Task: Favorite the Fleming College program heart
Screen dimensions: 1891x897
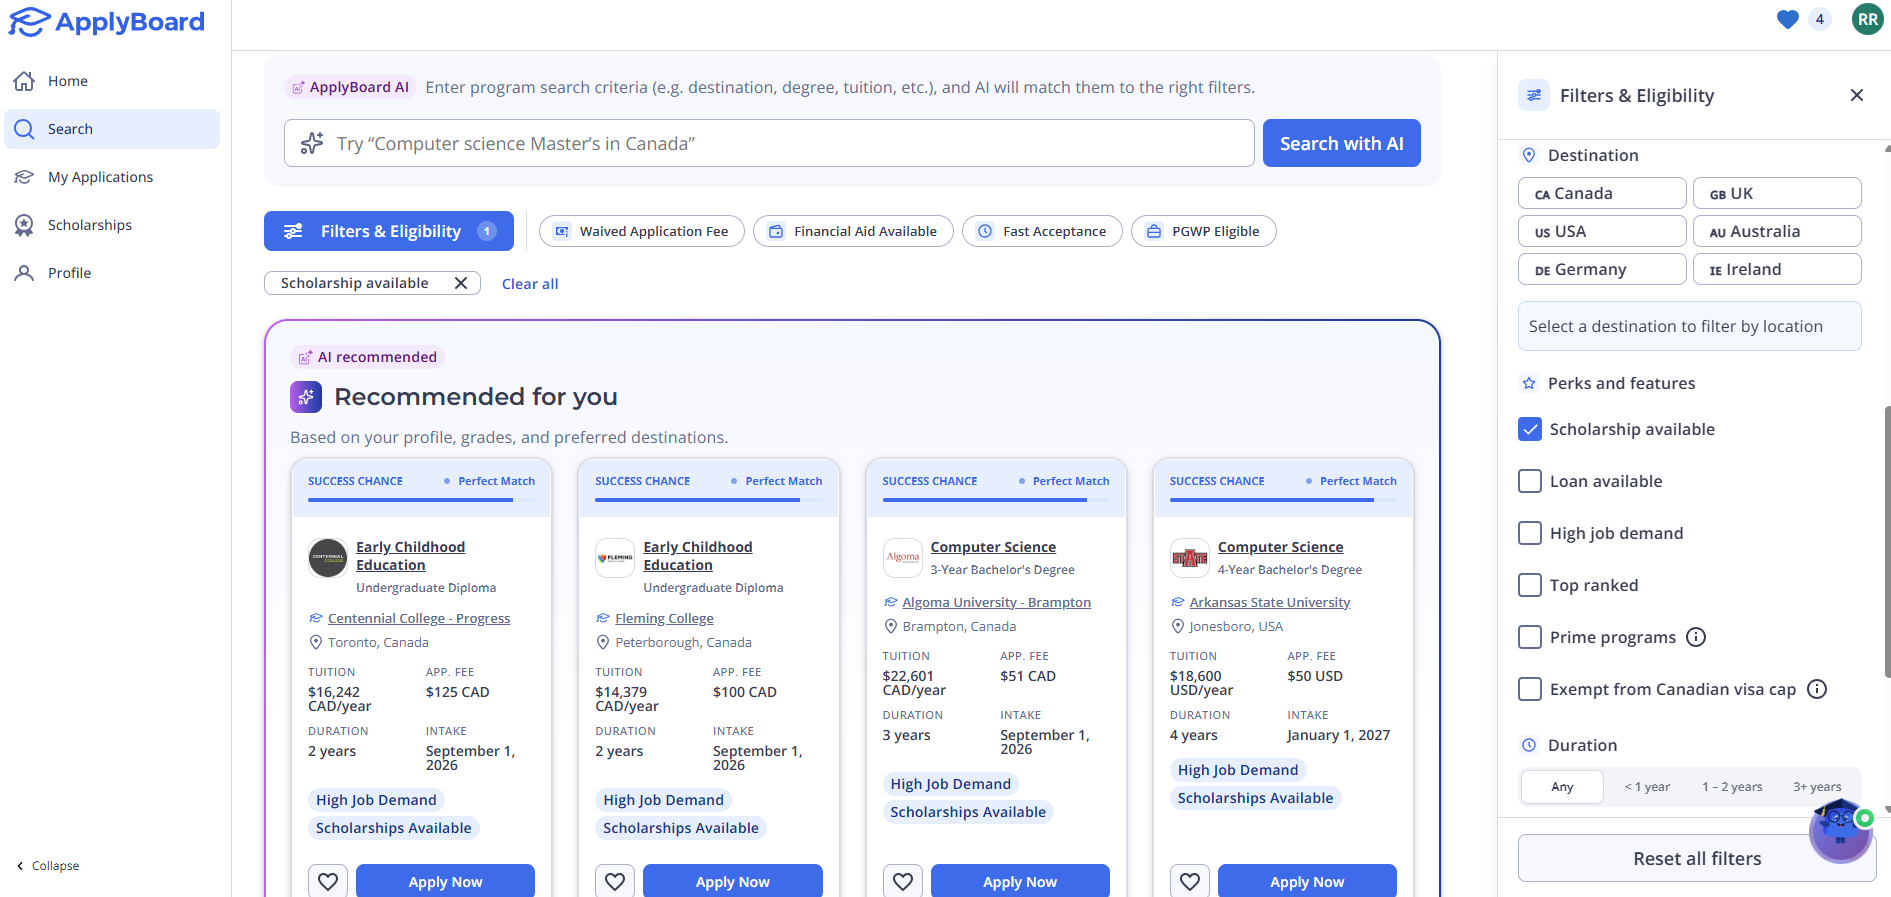Action: pyautogui.click(x=615, y=881)
